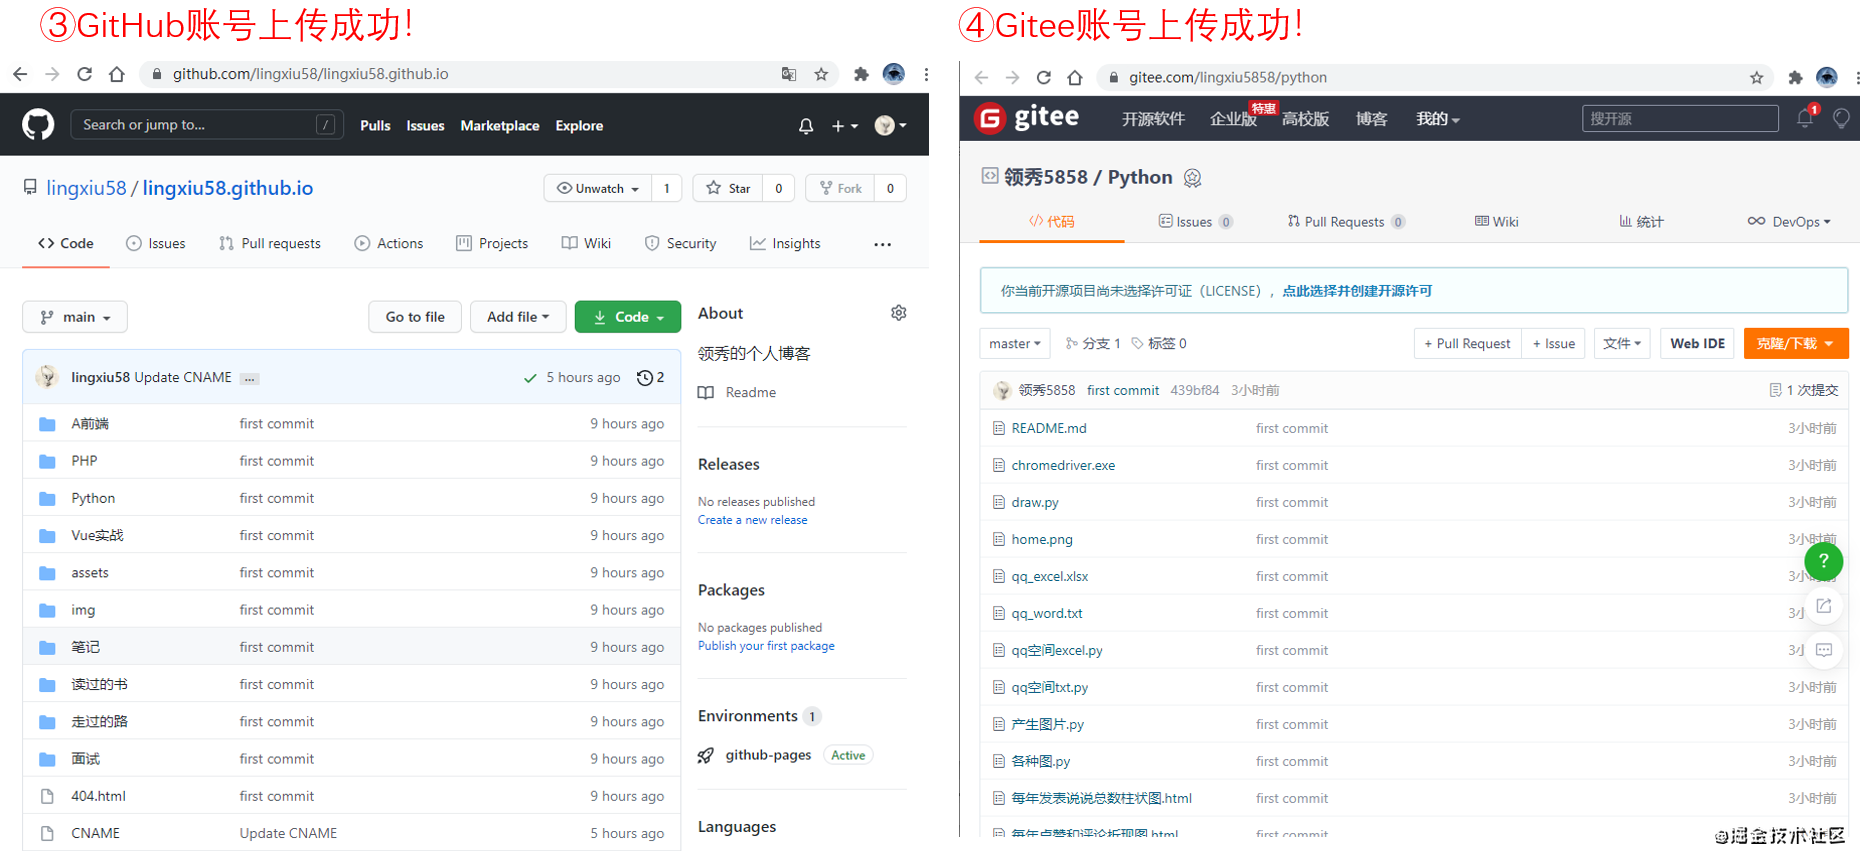Click profile avatar in Gitee browser toolbar

pos(1827,77)
